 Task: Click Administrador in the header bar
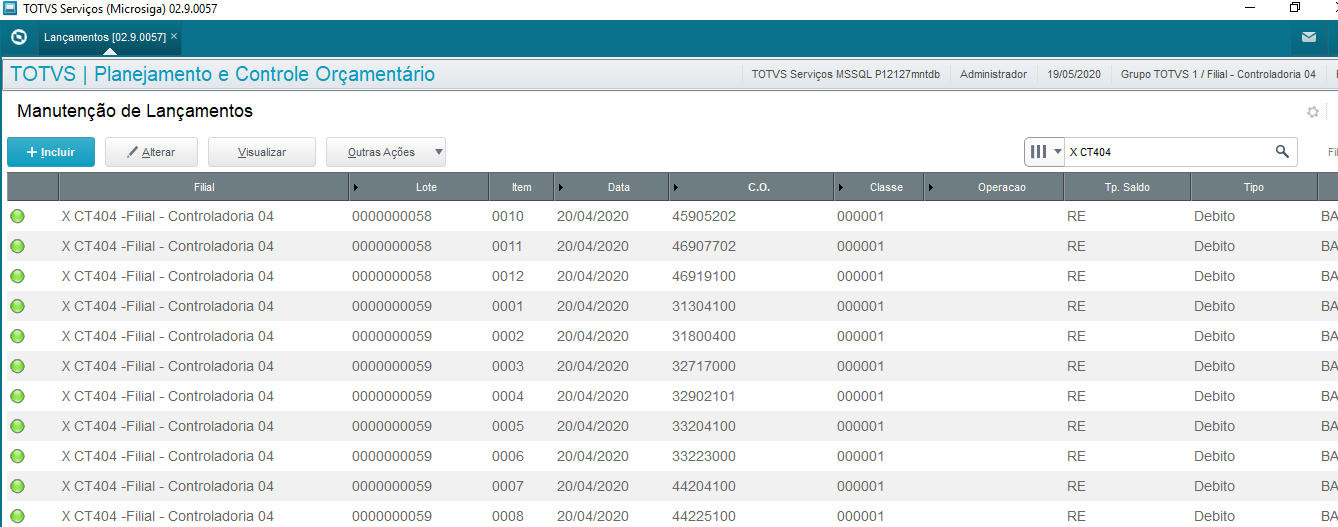coord(993,74)
